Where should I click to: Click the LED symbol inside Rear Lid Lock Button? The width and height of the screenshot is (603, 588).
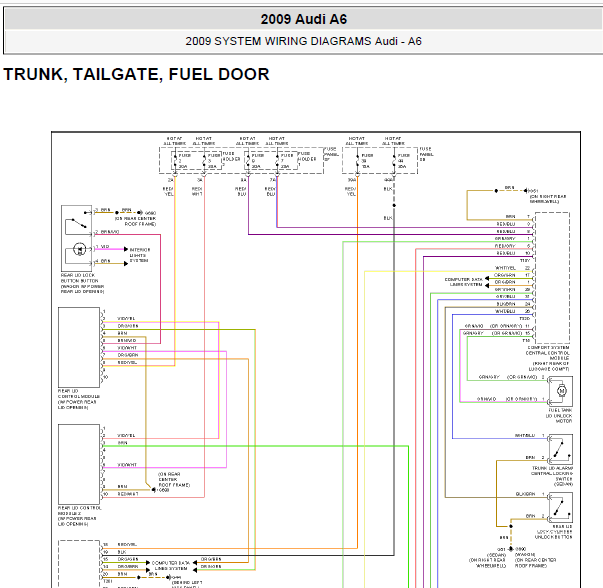pyautogui.click(x=80, y=249)
